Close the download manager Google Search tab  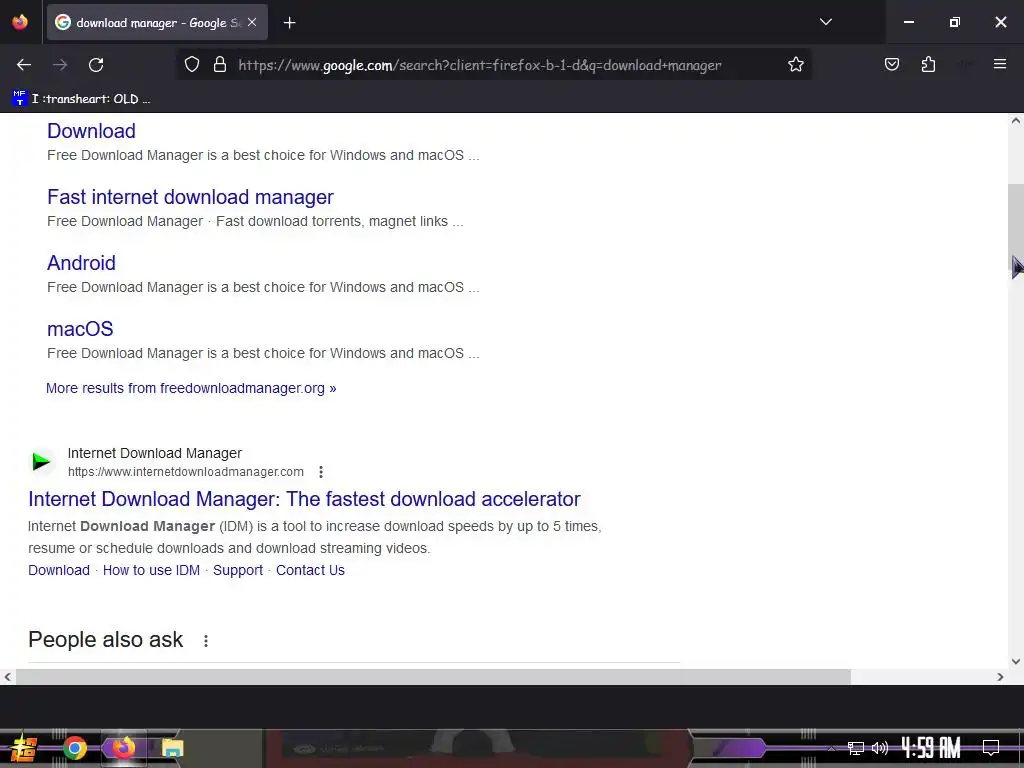click(252, 22)
